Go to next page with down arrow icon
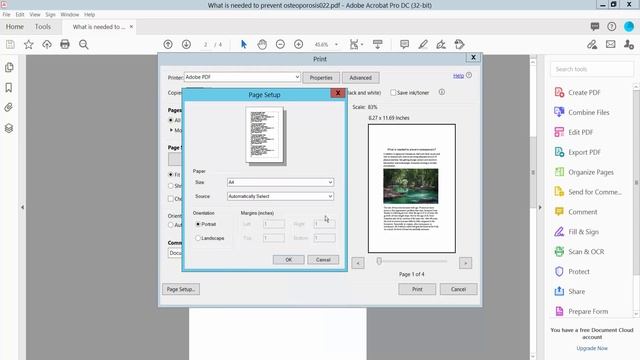Image resolution: width=640 pixels, height=360 pixels. tap(186, 44)
